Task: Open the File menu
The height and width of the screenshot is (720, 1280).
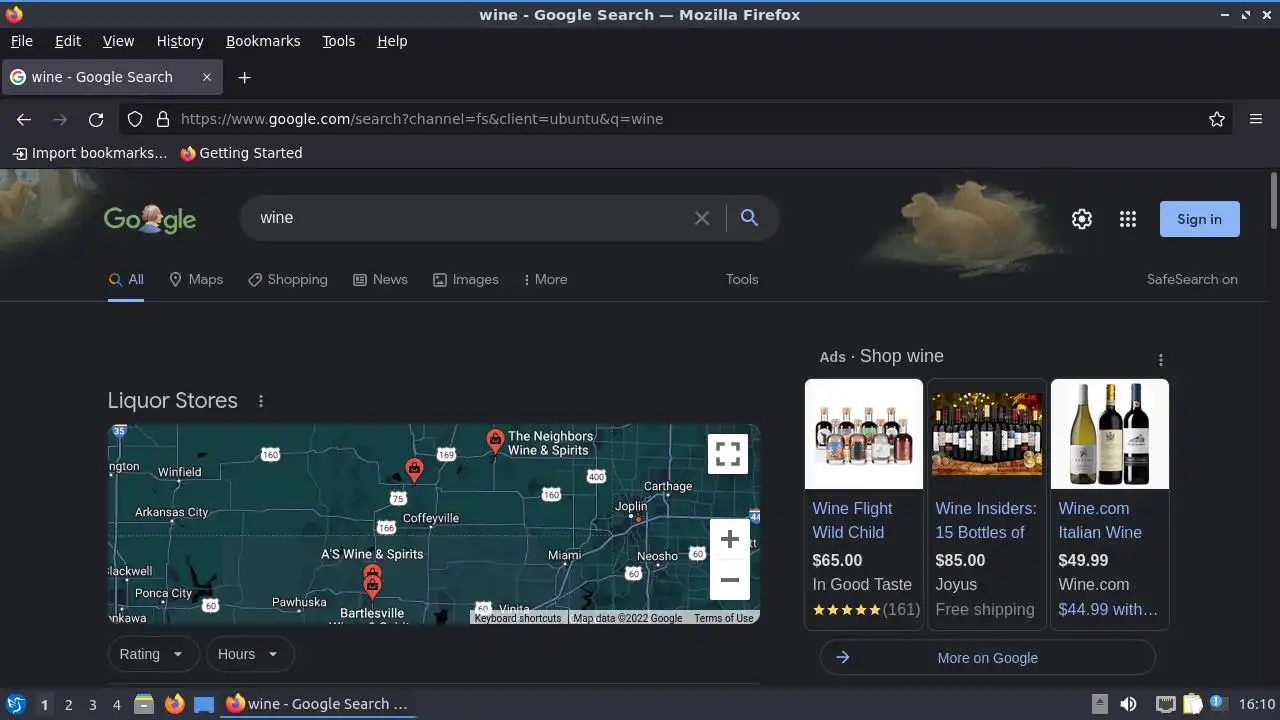Action: coord(21,41)
